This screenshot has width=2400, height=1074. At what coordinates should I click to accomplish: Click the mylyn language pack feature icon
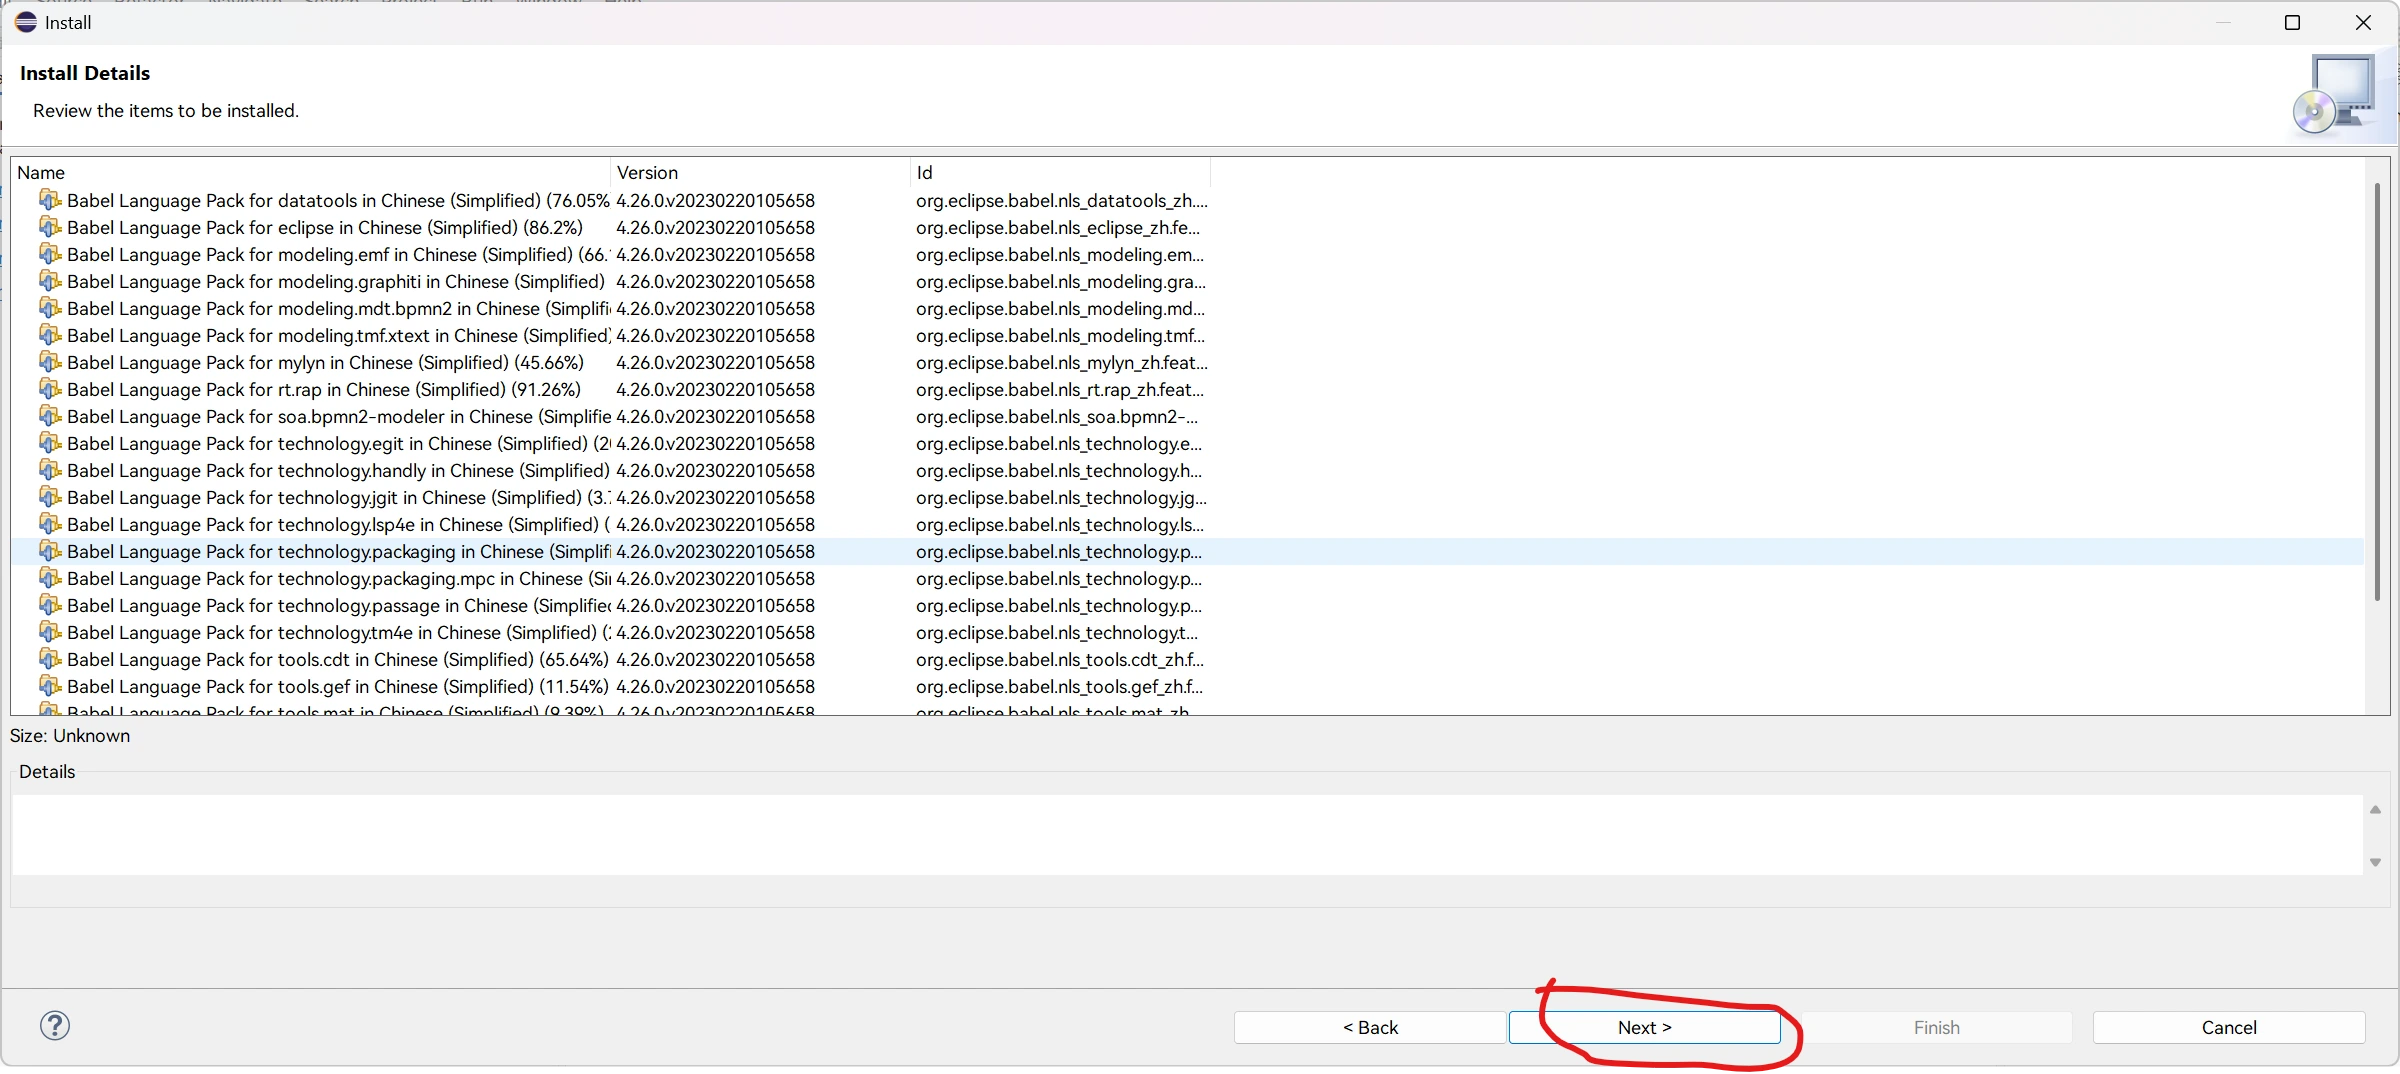[50, 362]
